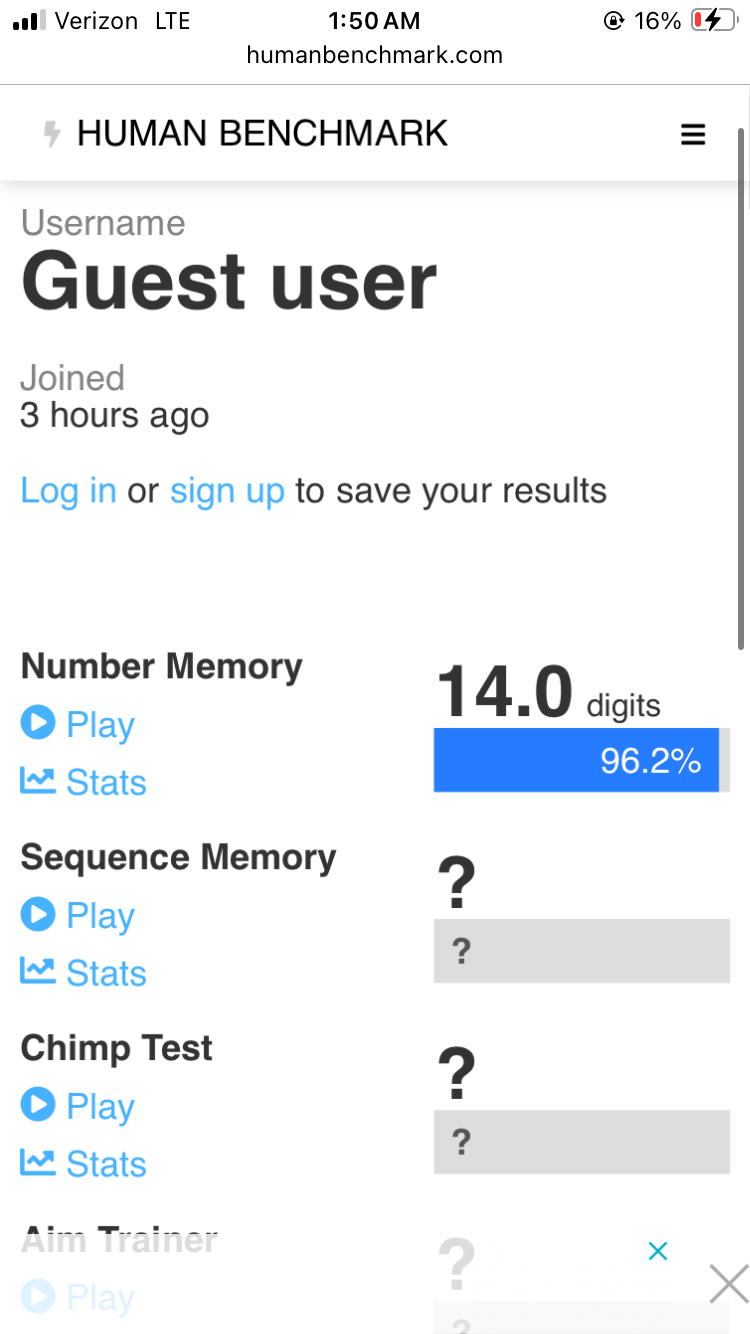The width and height of the screenshot is (750, 1334).
Task: Open Stats link under Sequence Memory
Action: [106, 973]
